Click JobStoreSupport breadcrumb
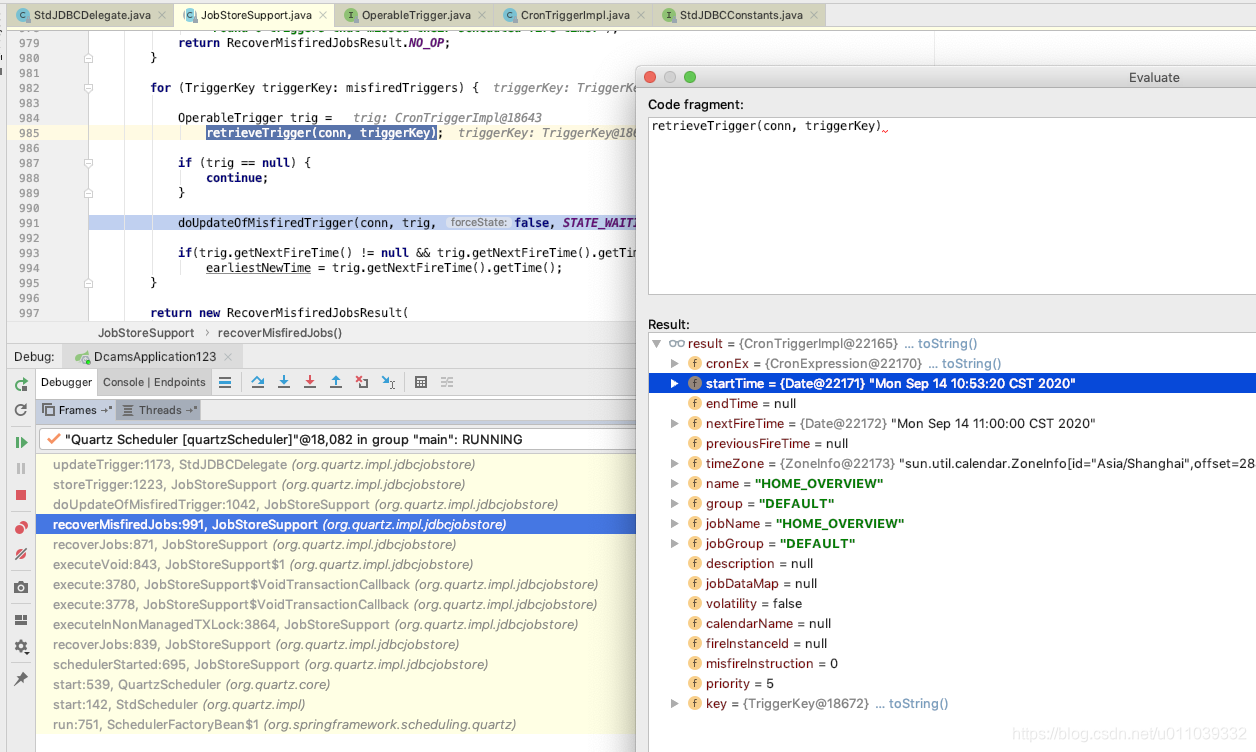Viewport: 1256px width, 752px height. pyautogui.click(x=146, y=333)
